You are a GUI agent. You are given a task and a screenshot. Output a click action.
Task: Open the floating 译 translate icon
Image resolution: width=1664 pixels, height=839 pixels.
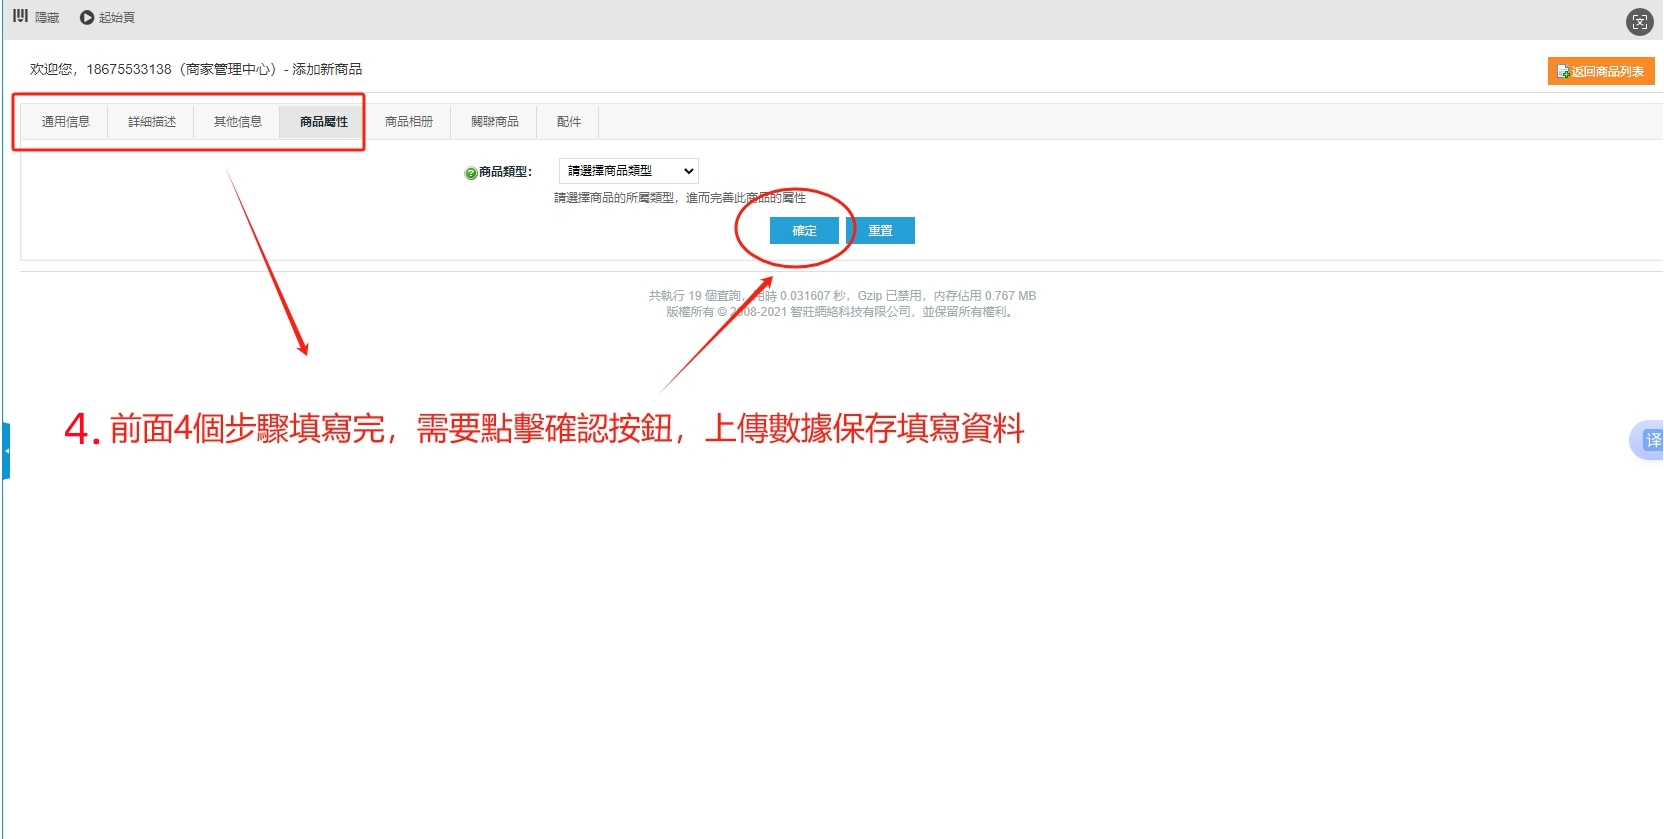(1650, 440)
